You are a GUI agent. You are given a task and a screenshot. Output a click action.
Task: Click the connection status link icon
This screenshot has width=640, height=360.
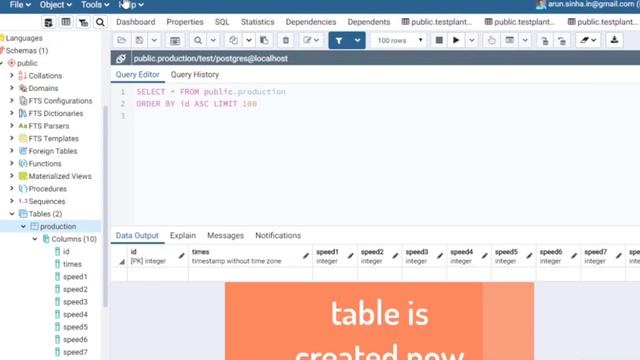point(121,58)
